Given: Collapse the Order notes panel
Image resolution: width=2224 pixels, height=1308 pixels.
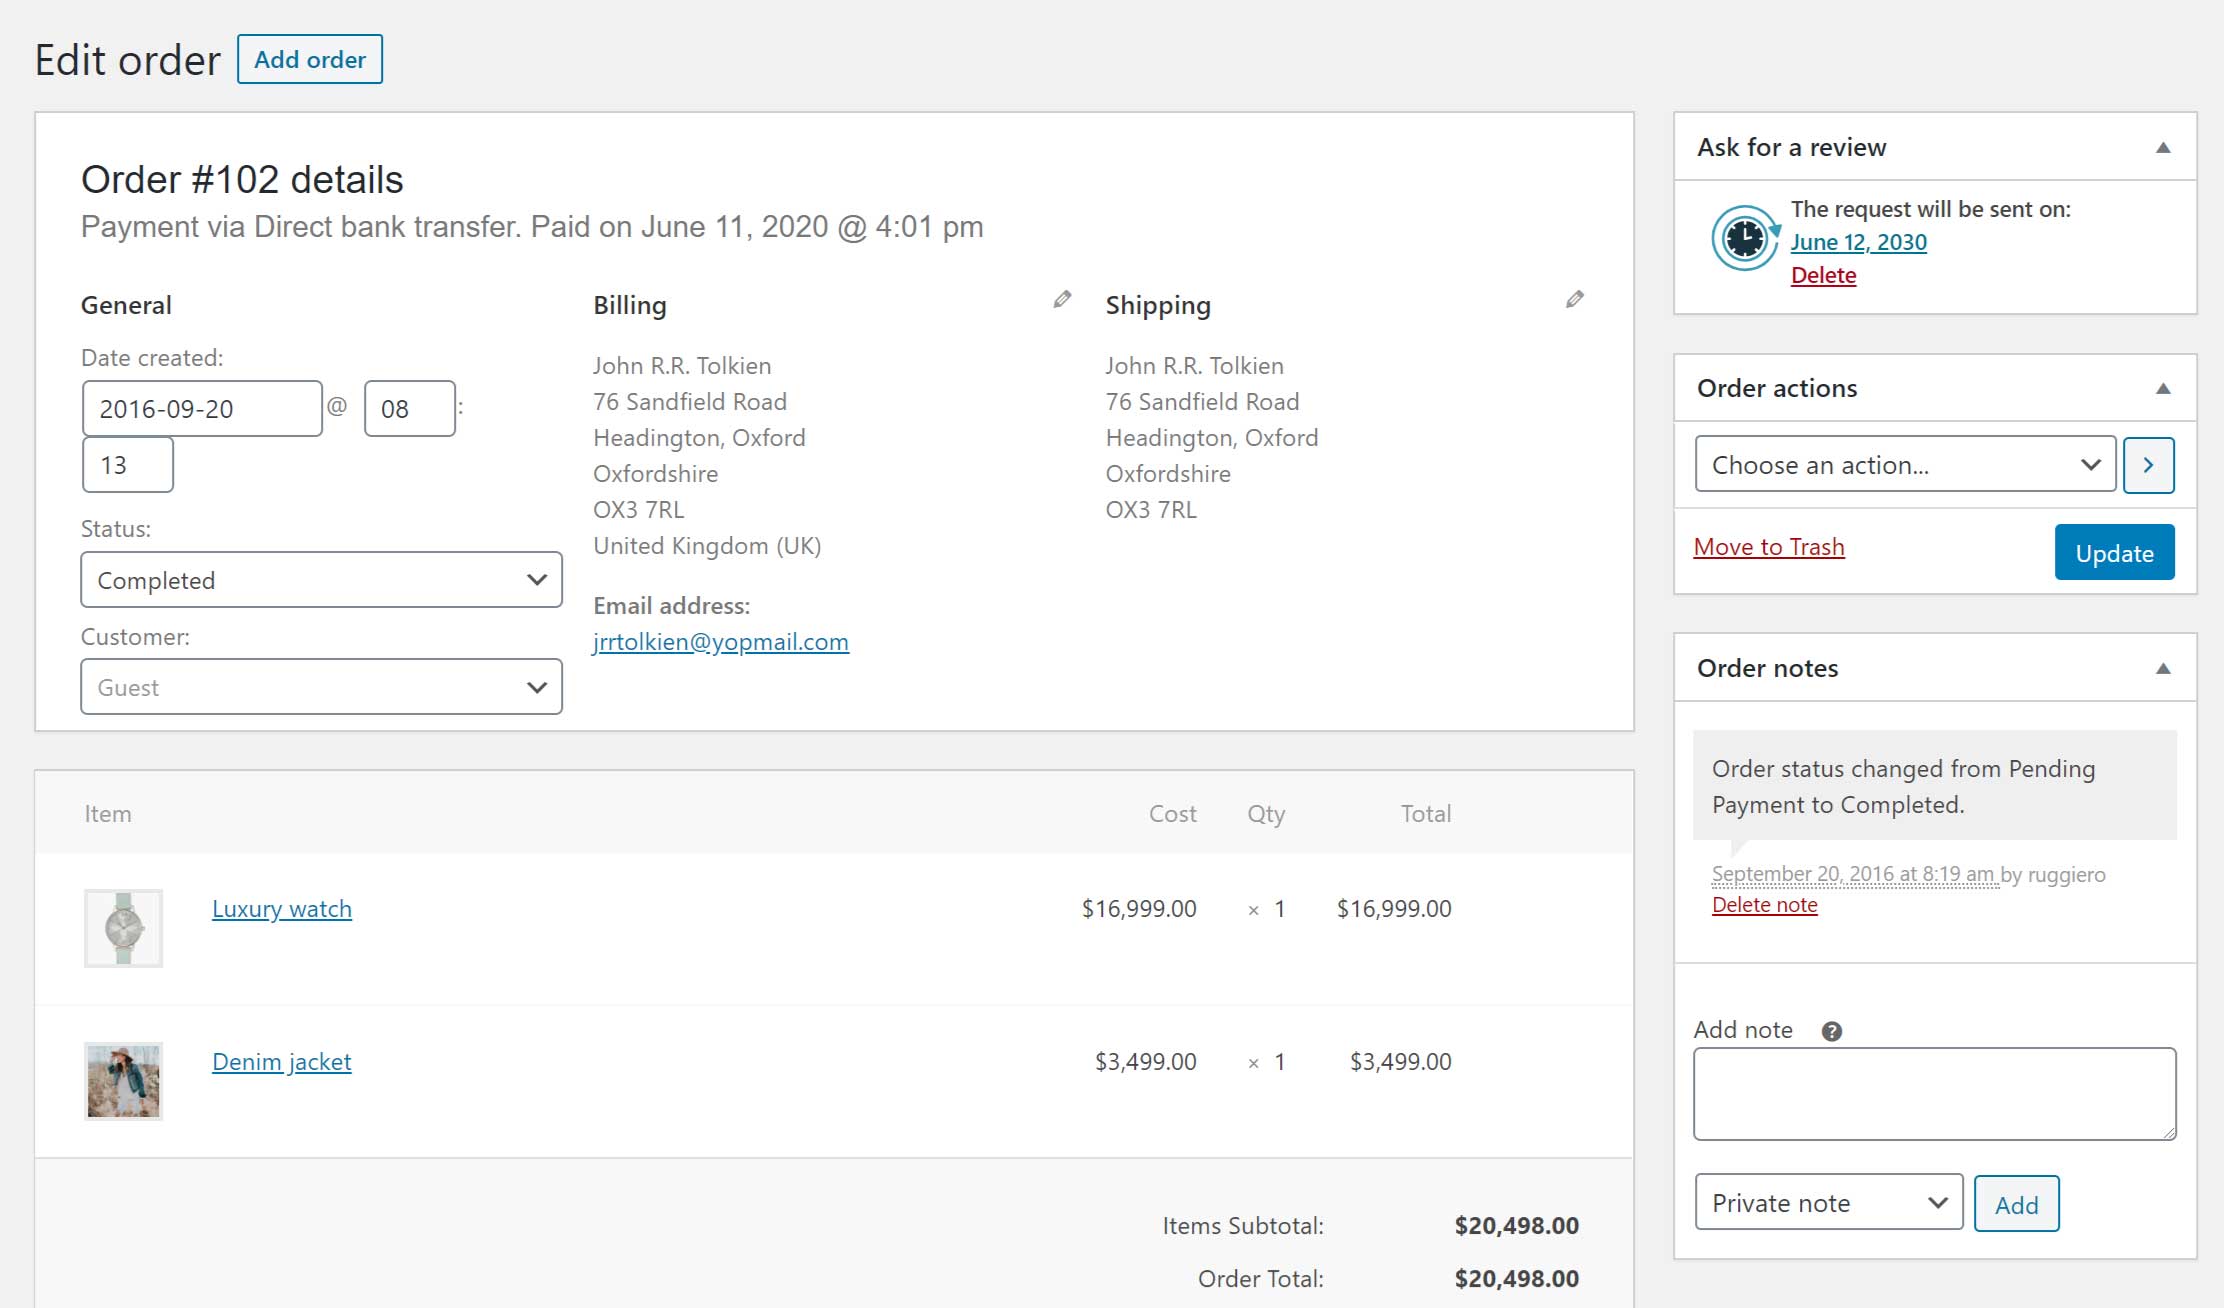Looking at the screenshot, I should click(2163, 669).
